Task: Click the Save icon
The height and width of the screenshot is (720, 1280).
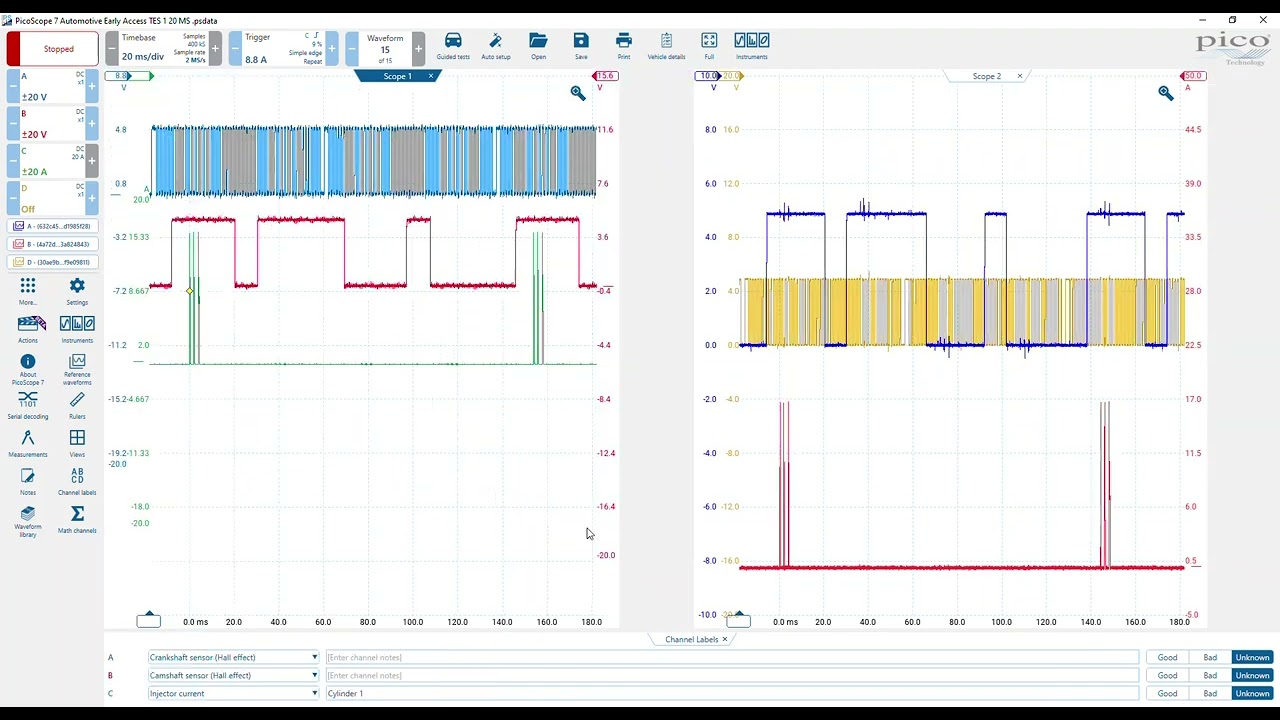Action: [581, 46]
